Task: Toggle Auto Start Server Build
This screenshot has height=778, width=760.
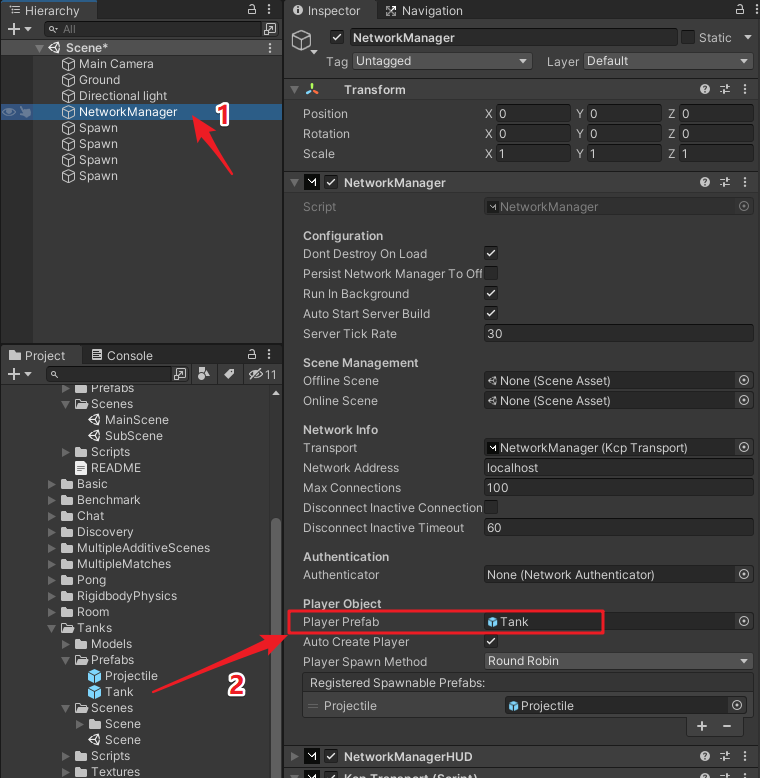Action: click(x=491, y=314)
